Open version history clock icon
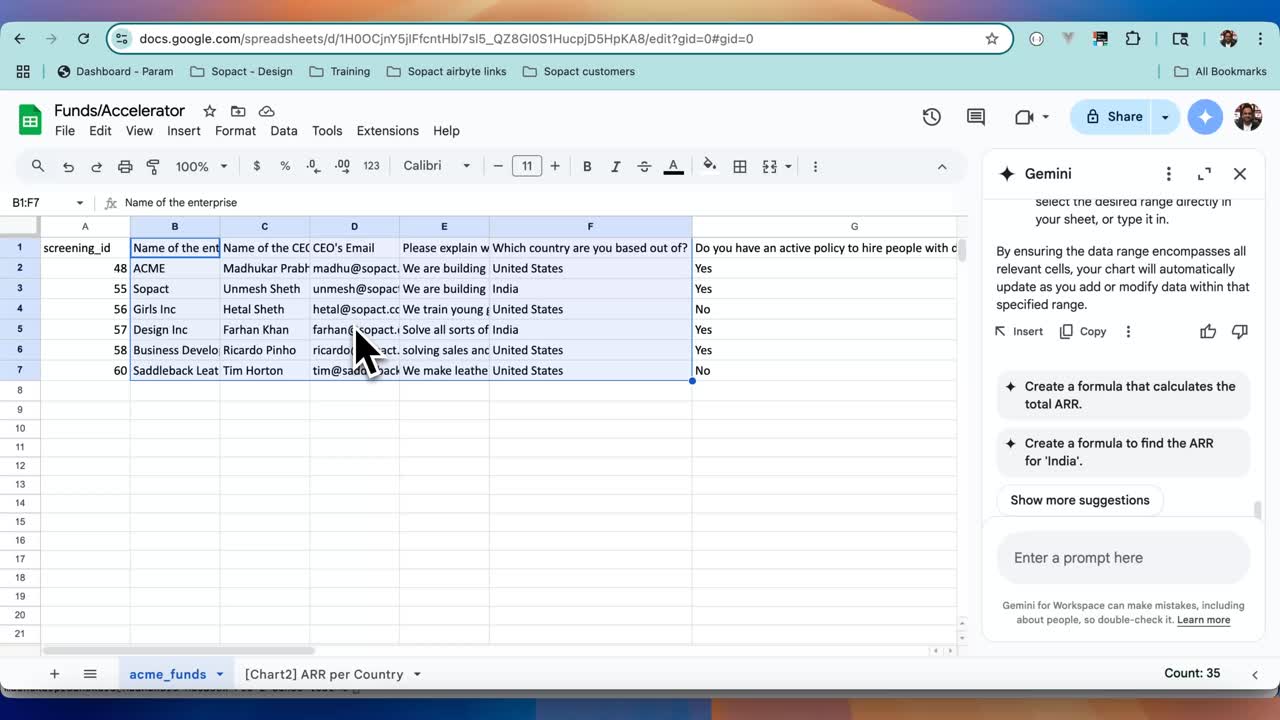This screenshot has height=720, width=1280. coord(932,117)
